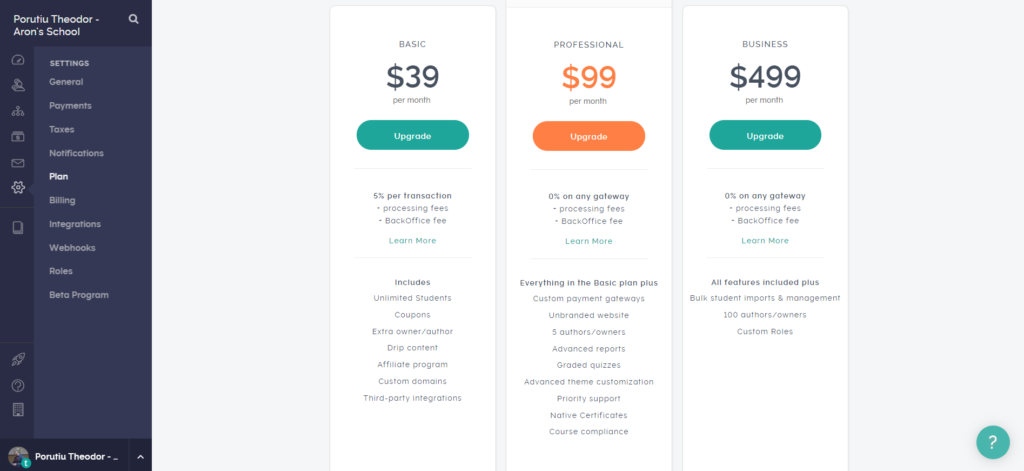This screenshot has width=1024, height=471.
Task: Click Learn More under Basic plan fees
Action: pos(413,240)
